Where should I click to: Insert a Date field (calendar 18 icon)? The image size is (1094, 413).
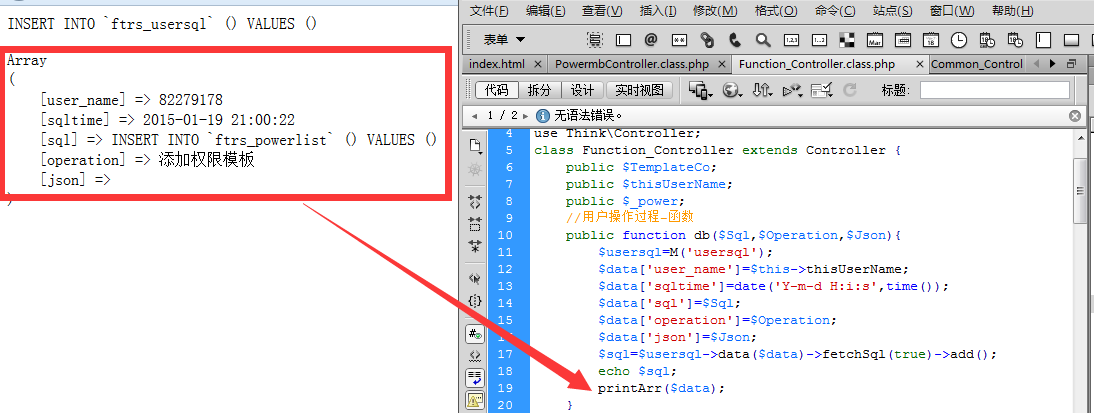pos(931,40)
